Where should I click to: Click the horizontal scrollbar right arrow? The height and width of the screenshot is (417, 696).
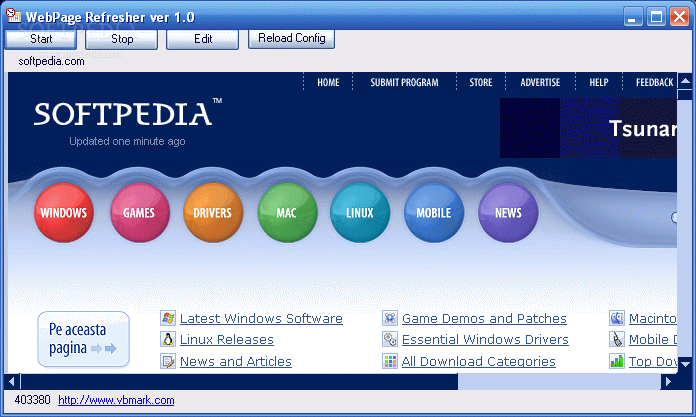tap(668, 381)
